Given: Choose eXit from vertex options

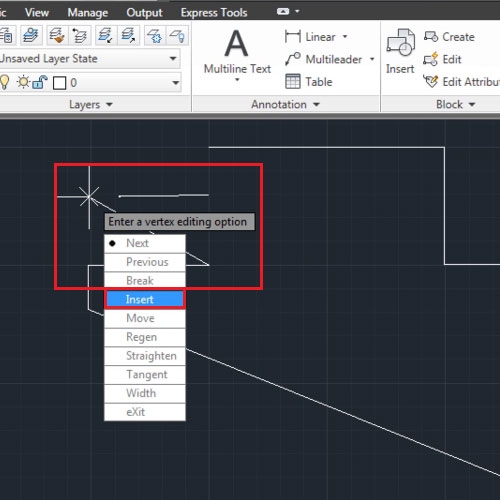Looking at the screenshot, I should click(x=145, y=412).
